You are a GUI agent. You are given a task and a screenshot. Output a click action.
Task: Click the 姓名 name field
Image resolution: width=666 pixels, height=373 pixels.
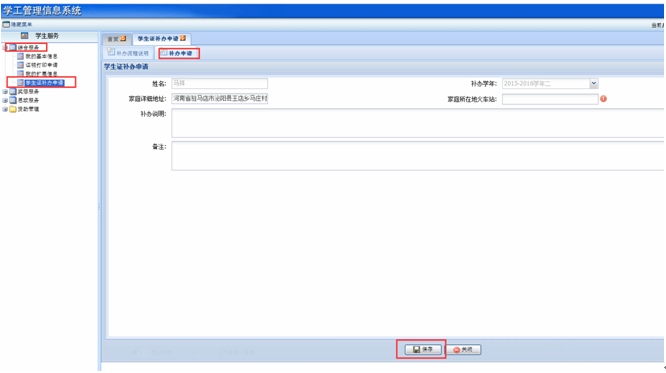pos(220,83)
